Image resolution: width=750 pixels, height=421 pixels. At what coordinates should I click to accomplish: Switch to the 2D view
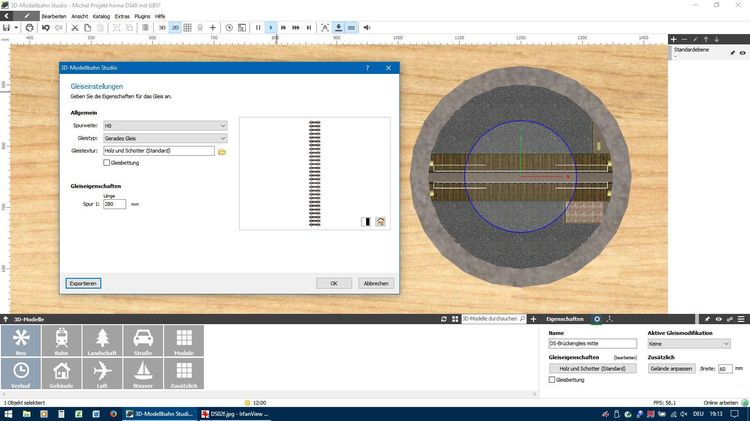[175, 28]
